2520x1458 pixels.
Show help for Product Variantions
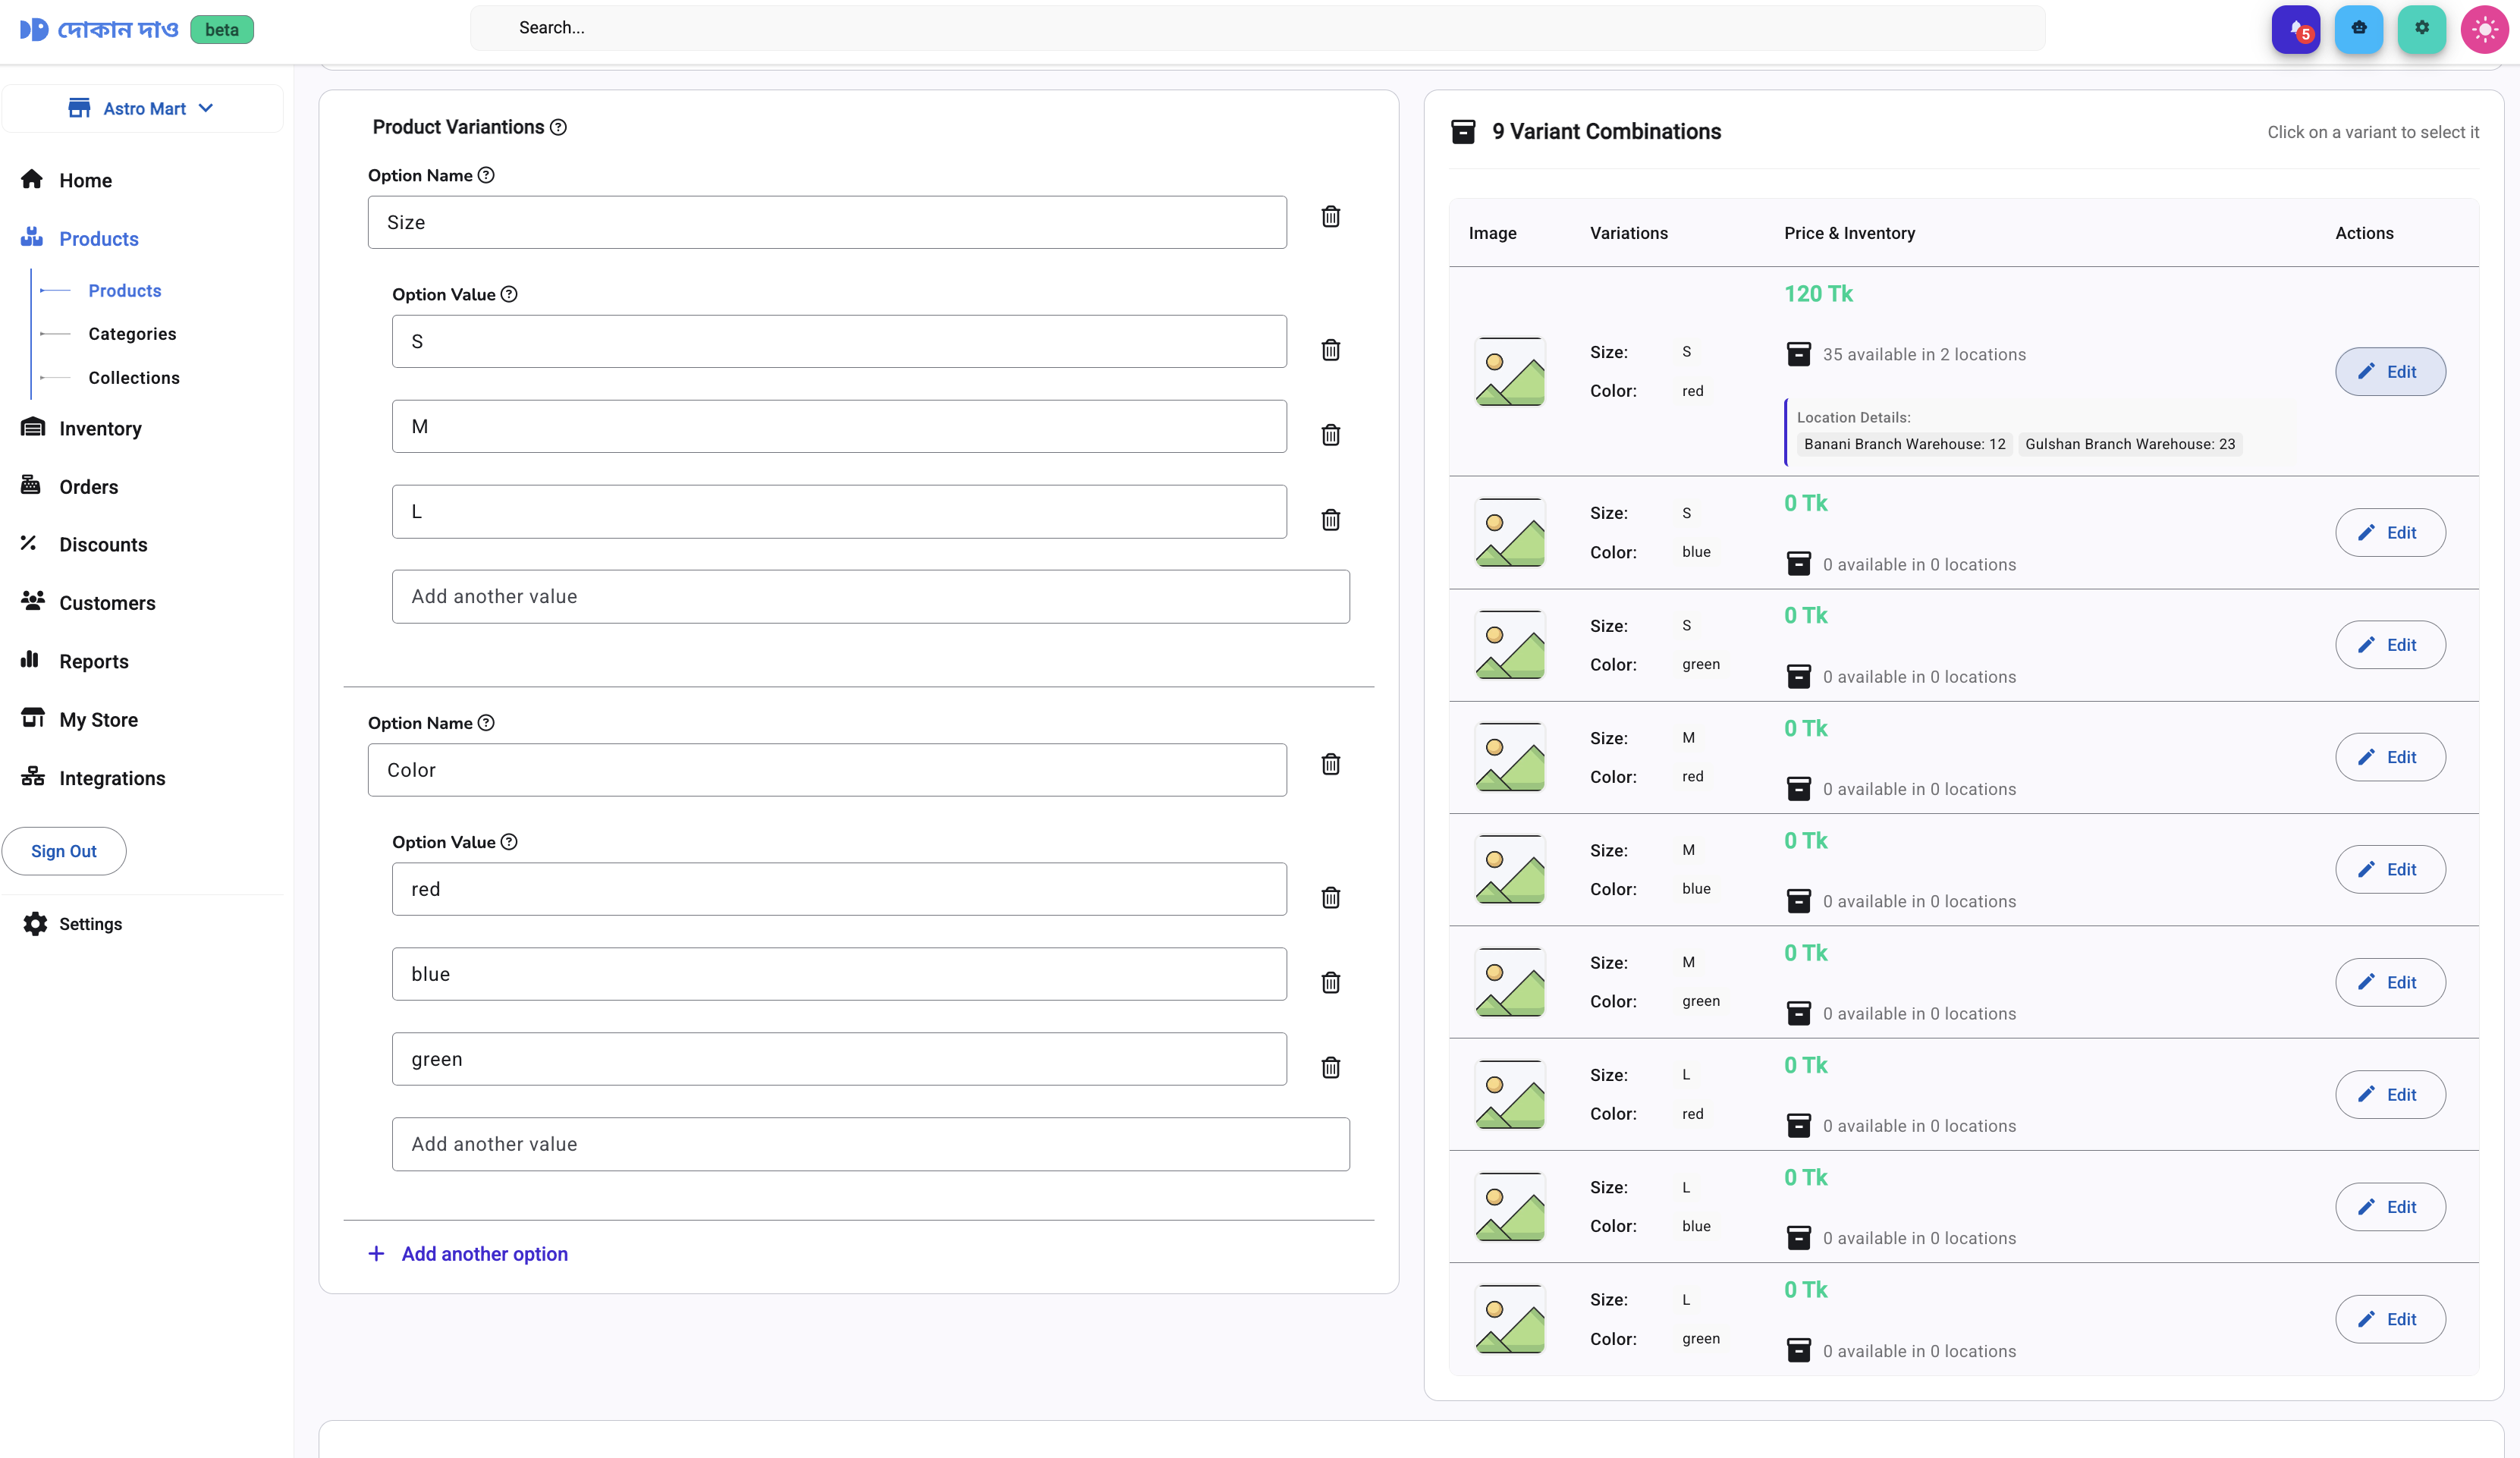tap(559, 128)
